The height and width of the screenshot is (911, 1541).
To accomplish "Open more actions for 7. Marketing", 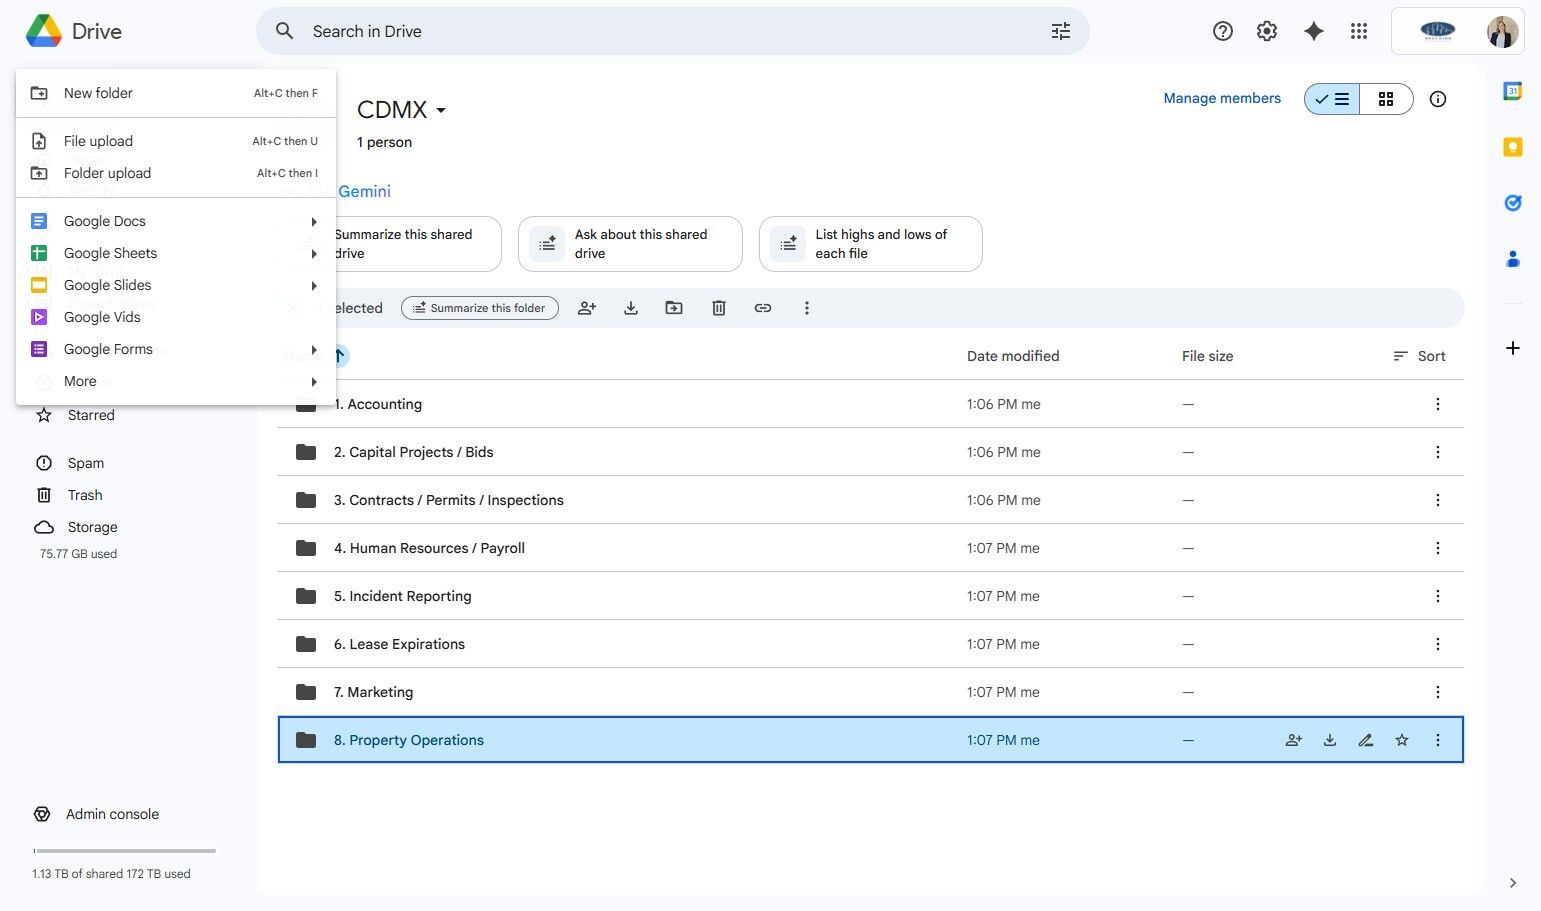I will click(1438, 692).
